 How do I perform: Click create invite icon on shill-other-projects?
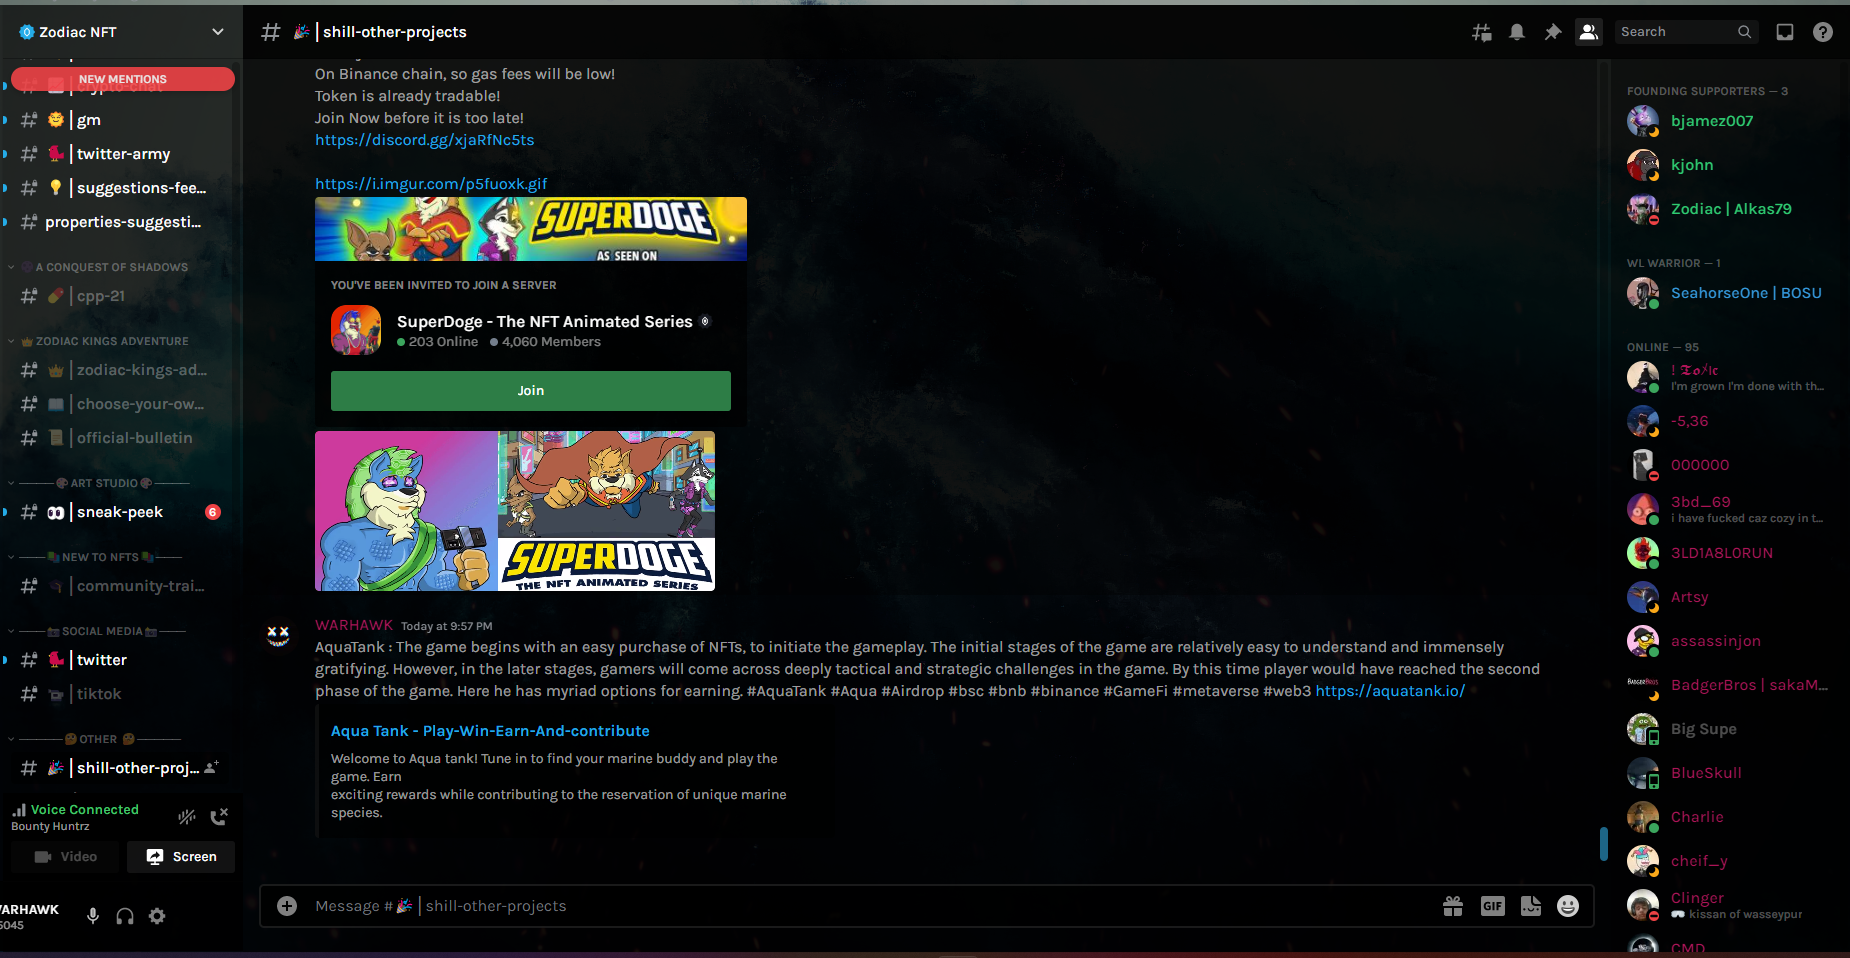click(211, 768)
